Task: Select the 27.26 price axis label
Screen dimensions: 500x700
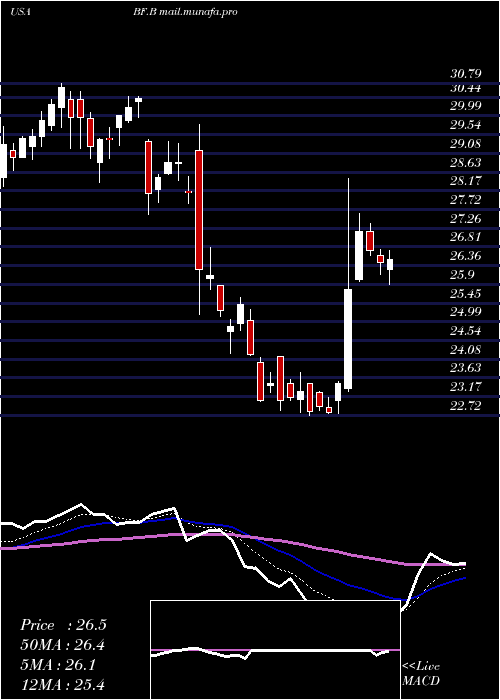Action: [465, 218]
